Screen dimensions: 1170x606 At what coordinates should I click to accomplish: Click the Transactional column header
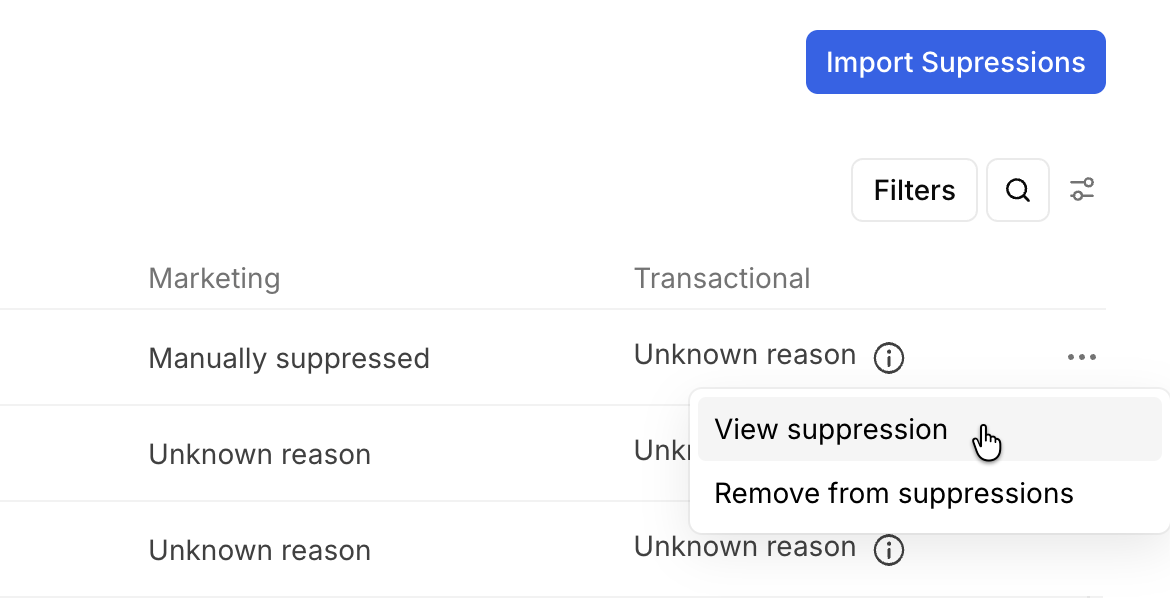coord(722,278)
